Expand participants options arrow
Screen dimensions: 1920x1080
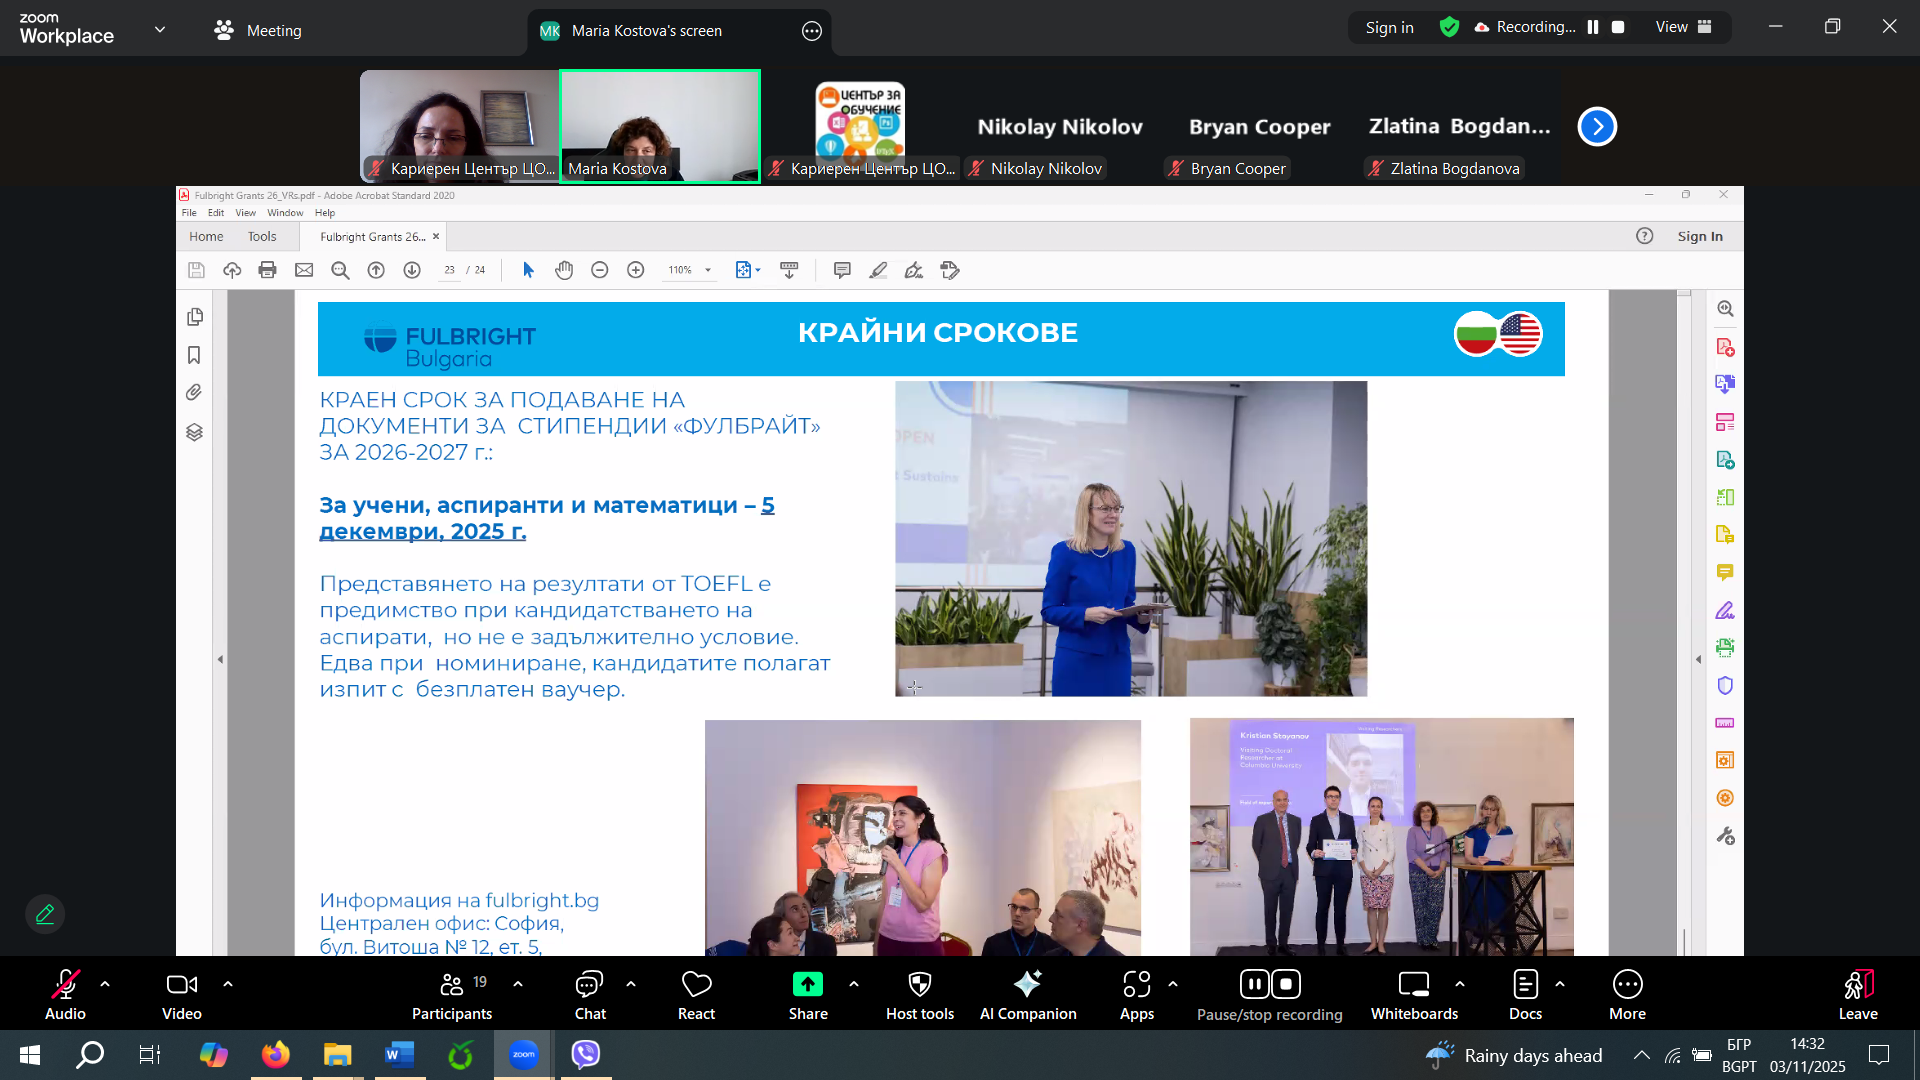tap(518, 984)
